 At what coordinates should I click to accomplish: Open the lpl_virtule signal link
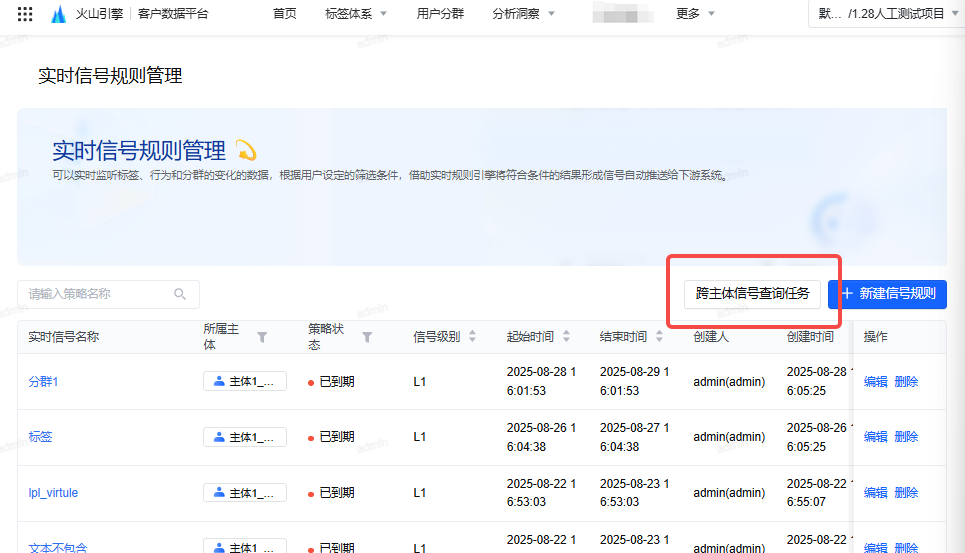pos(53,493)
